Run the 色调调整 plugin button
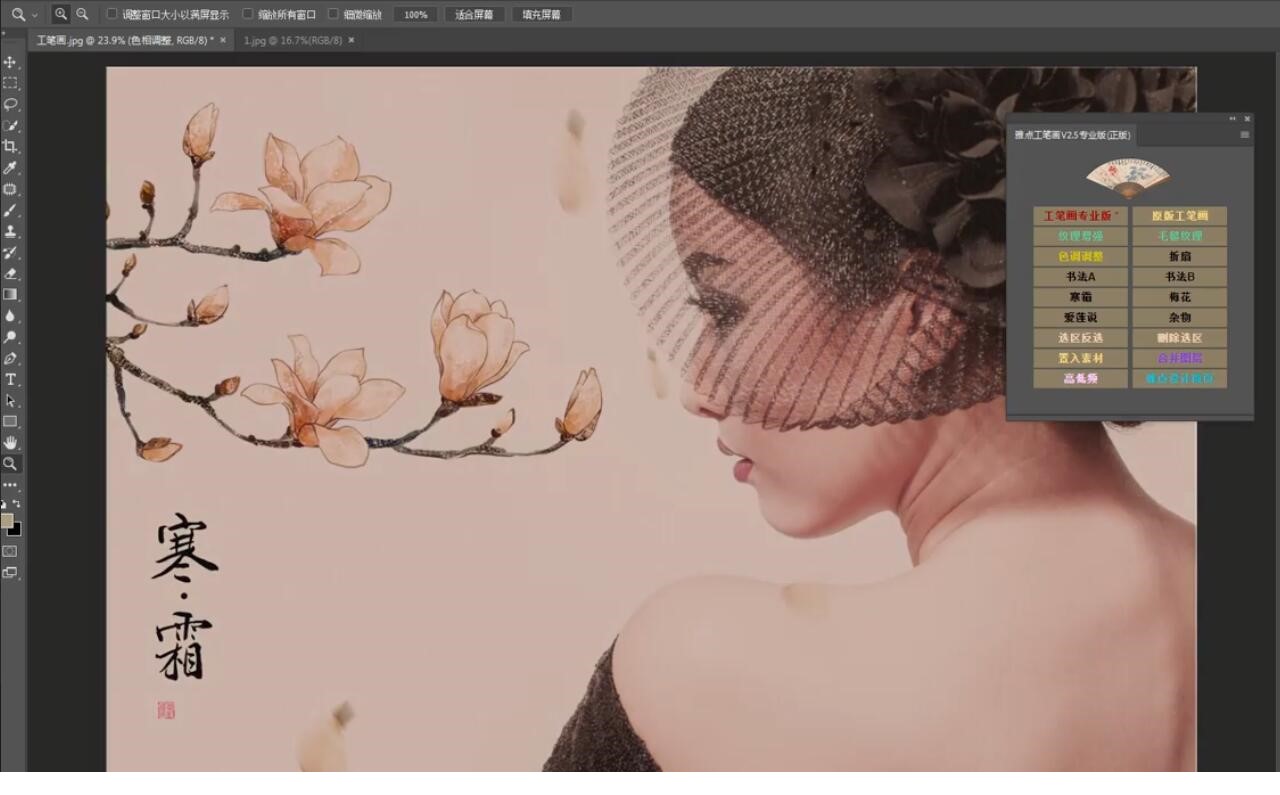This screenshot has height=795, width=1280. tap(1080, 256)
